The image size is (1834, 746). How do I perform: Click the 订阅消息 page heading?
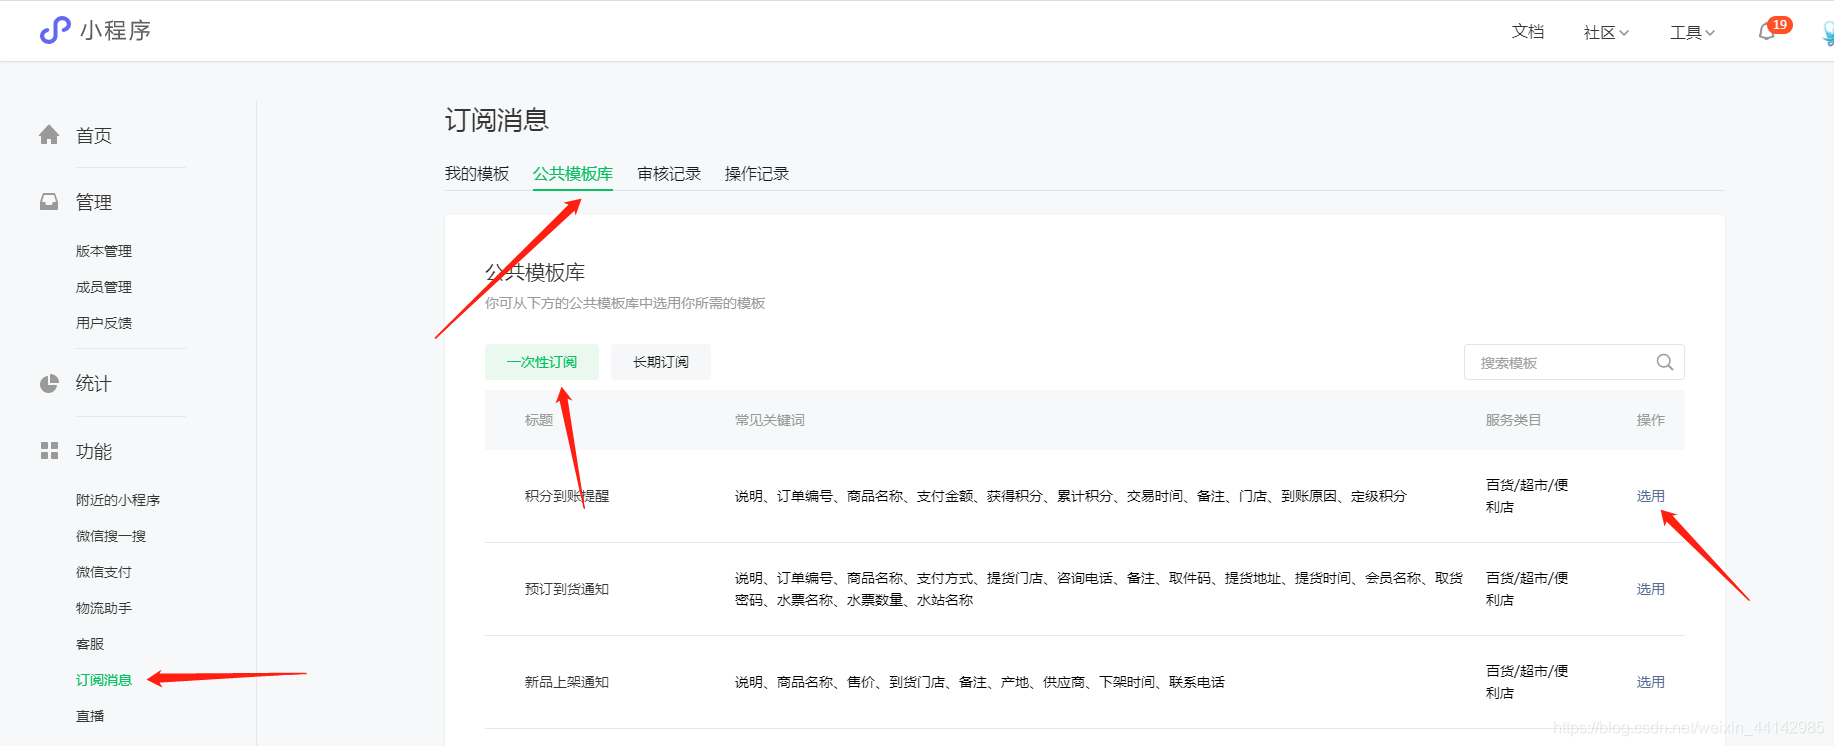click(497, 121)
